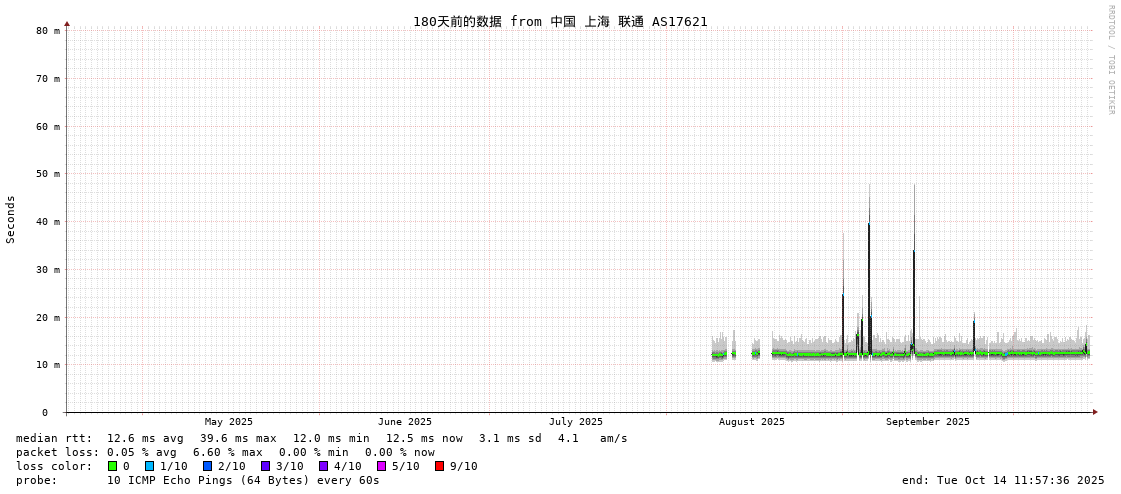The height and width of the screenshot is (494, 1121).
Task: Click the end timestamp Tue Oct 14 text
Action: [x=1003, y=480]
